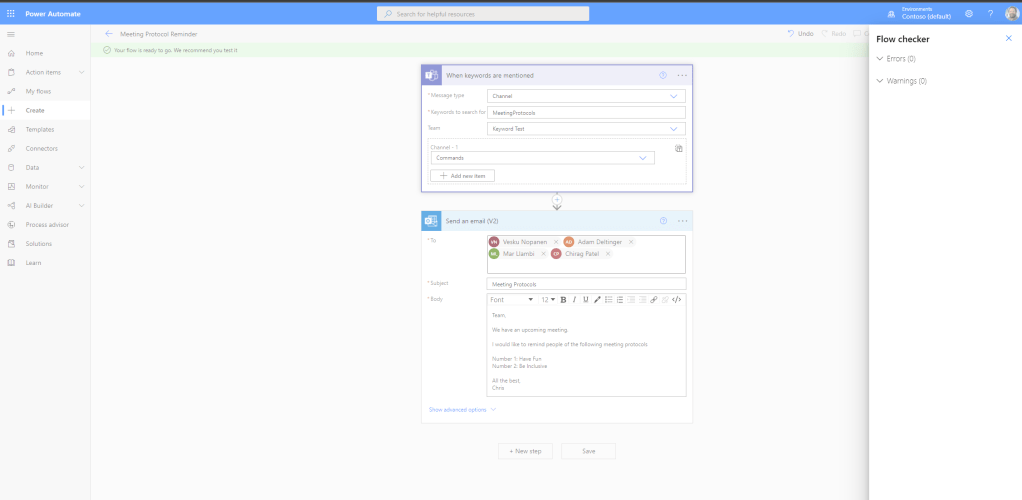
Task: Collapse the left navigation hamburger menu
Action: click(x=11, y=35)
